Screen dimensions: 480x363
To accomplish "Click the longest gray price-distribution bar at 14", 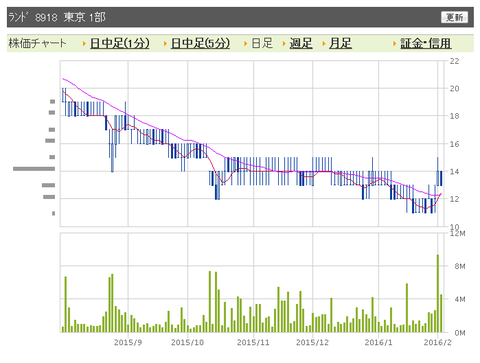I will 34,169.
